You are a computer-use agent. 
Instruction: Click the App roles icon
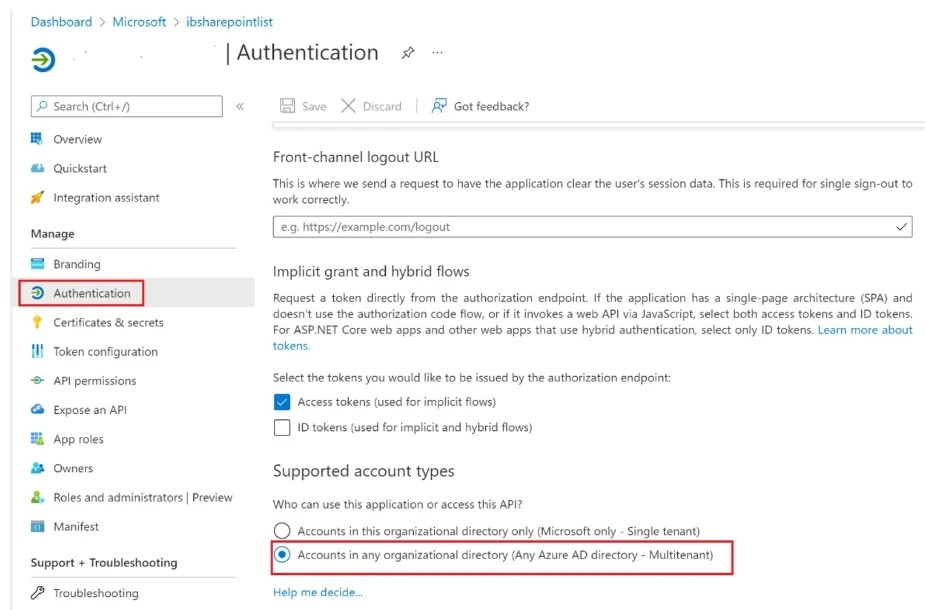pos(37,439)
